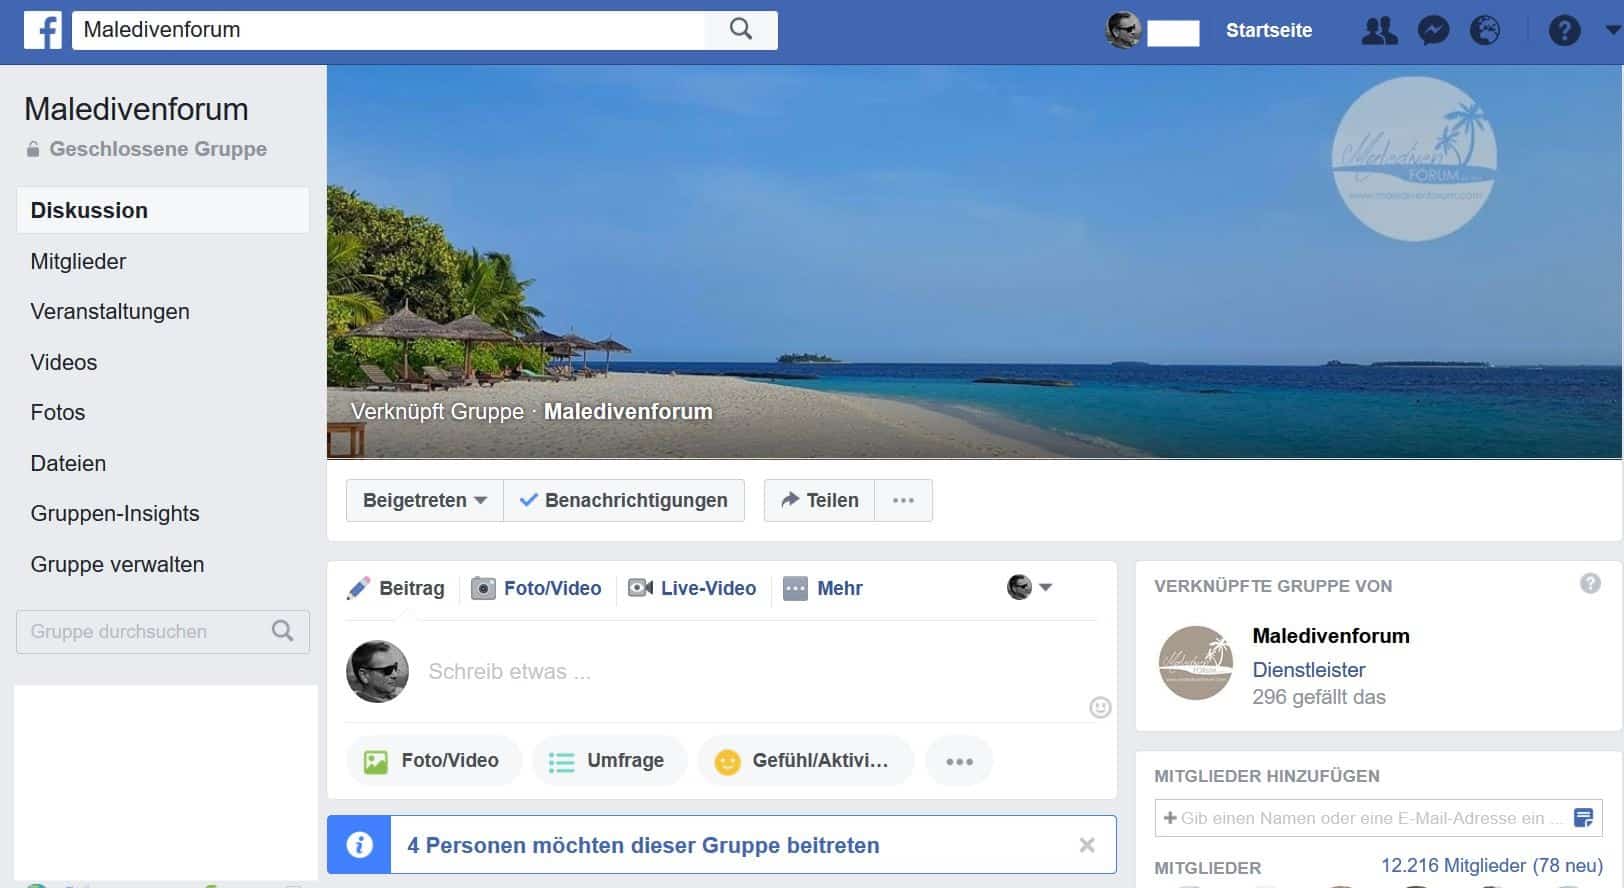The width and height of the screenshot is (1624, 888).
Task: Show more composer options ellipsis
Action: tap(959, 761)
